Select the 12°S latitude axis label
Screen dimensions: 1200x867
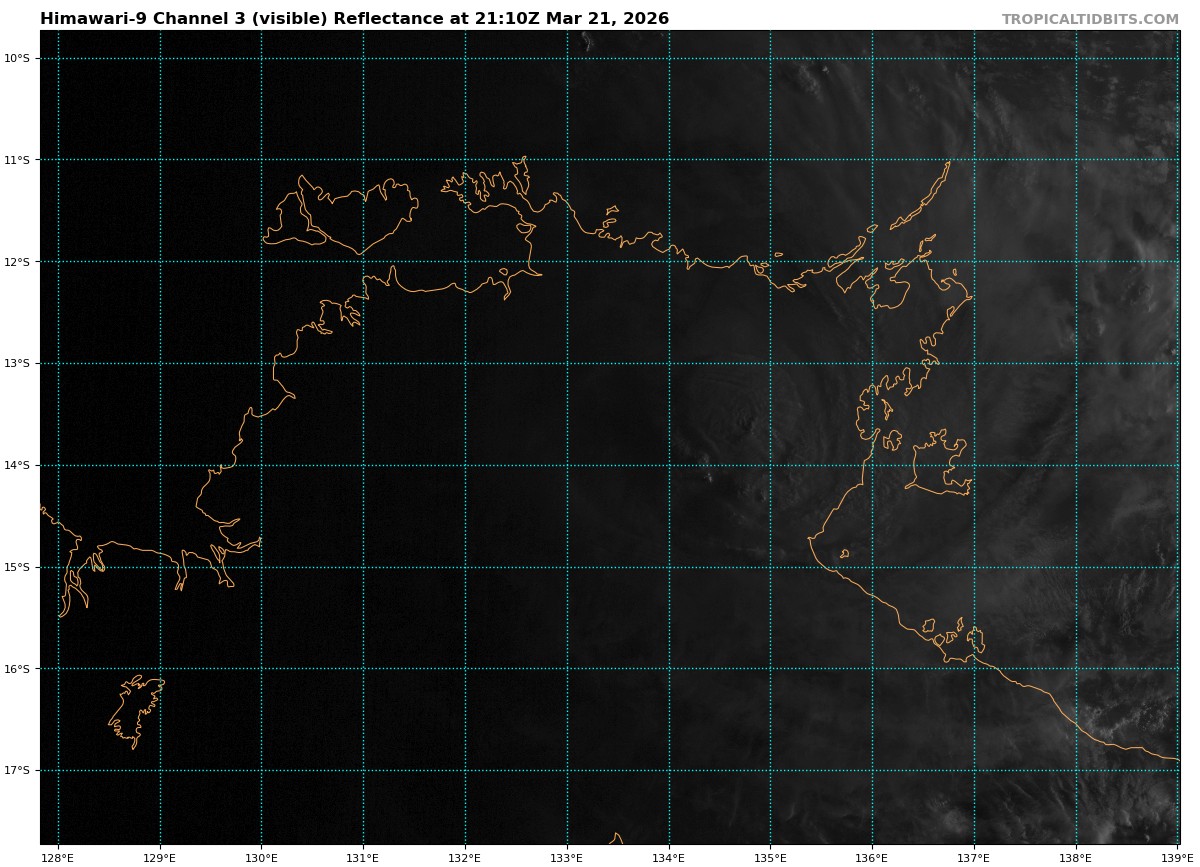pos(17,262)
